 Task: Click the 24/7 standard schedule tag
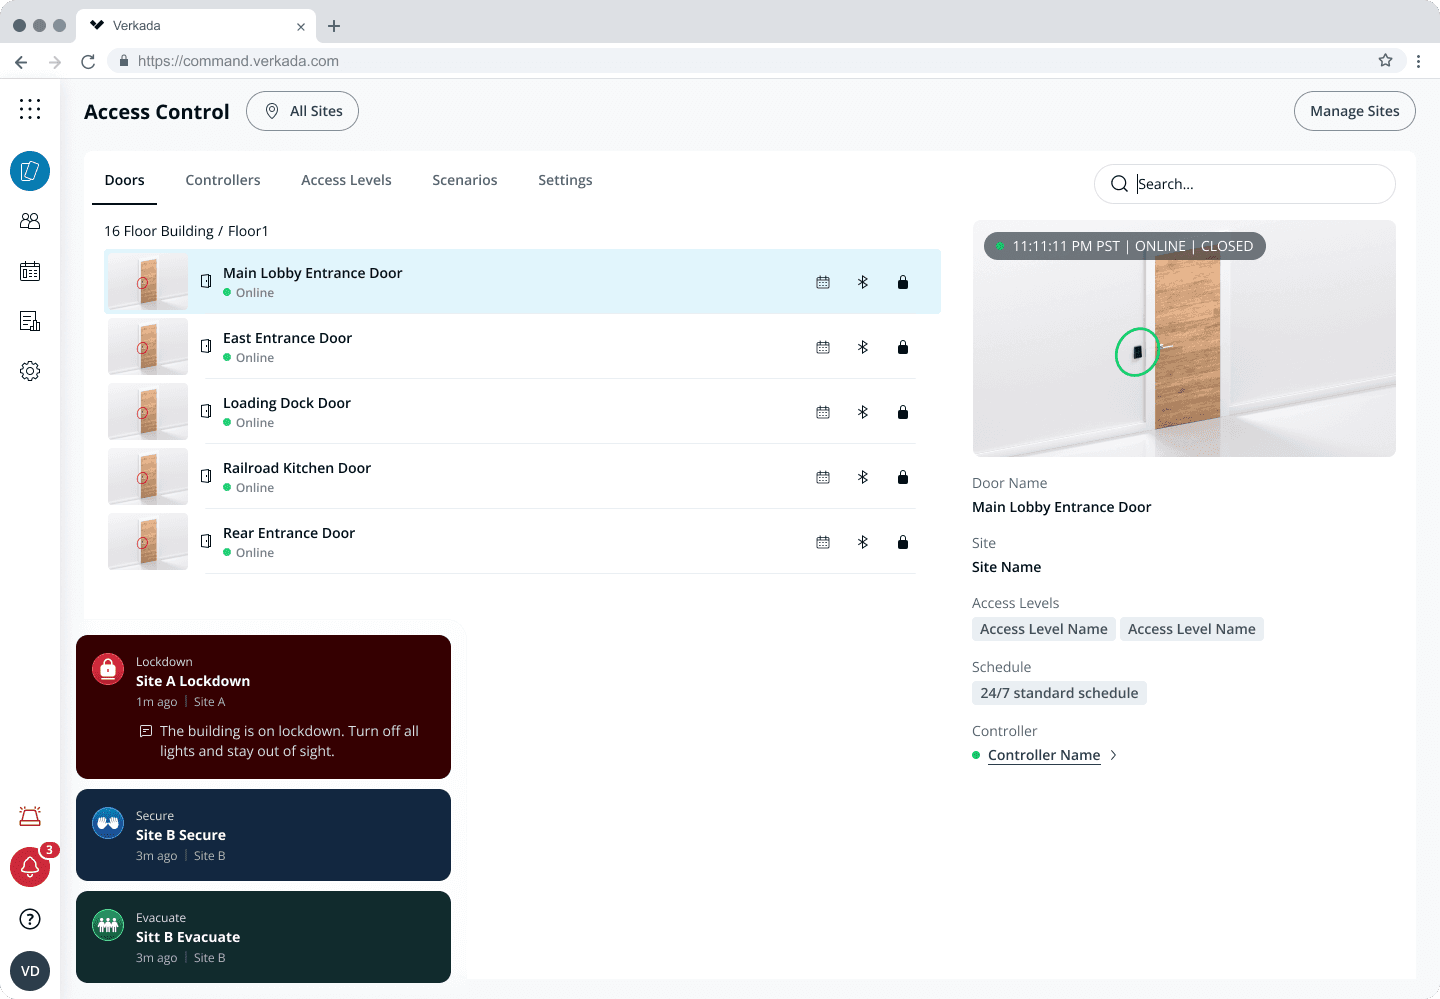click(1059, 693)
